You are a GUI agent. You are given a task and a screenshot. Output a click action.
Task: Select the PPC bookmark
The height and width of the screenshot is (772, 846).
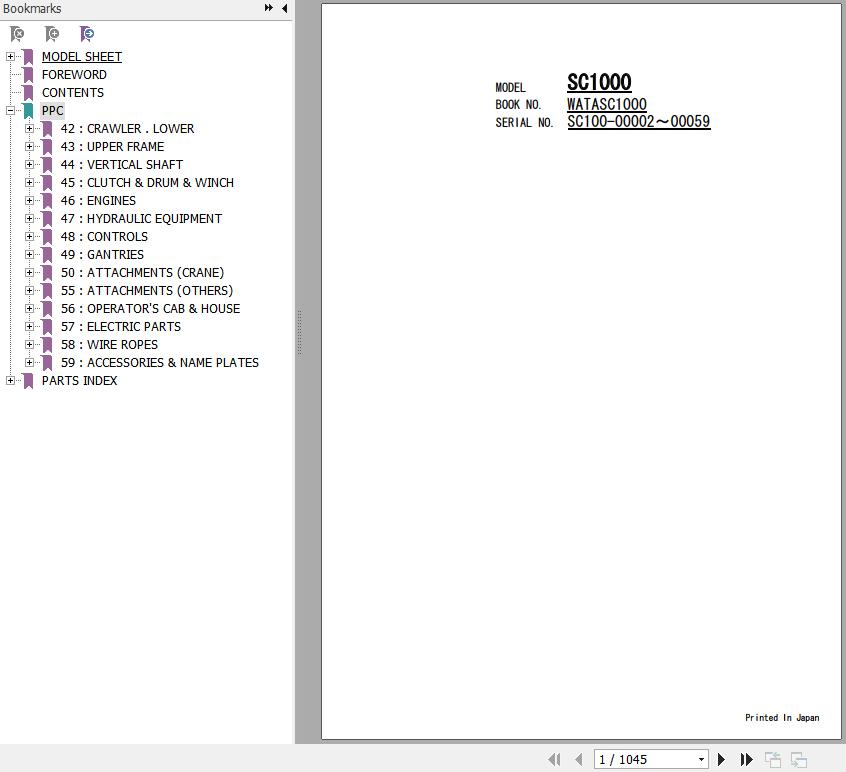tap(52, 111)
